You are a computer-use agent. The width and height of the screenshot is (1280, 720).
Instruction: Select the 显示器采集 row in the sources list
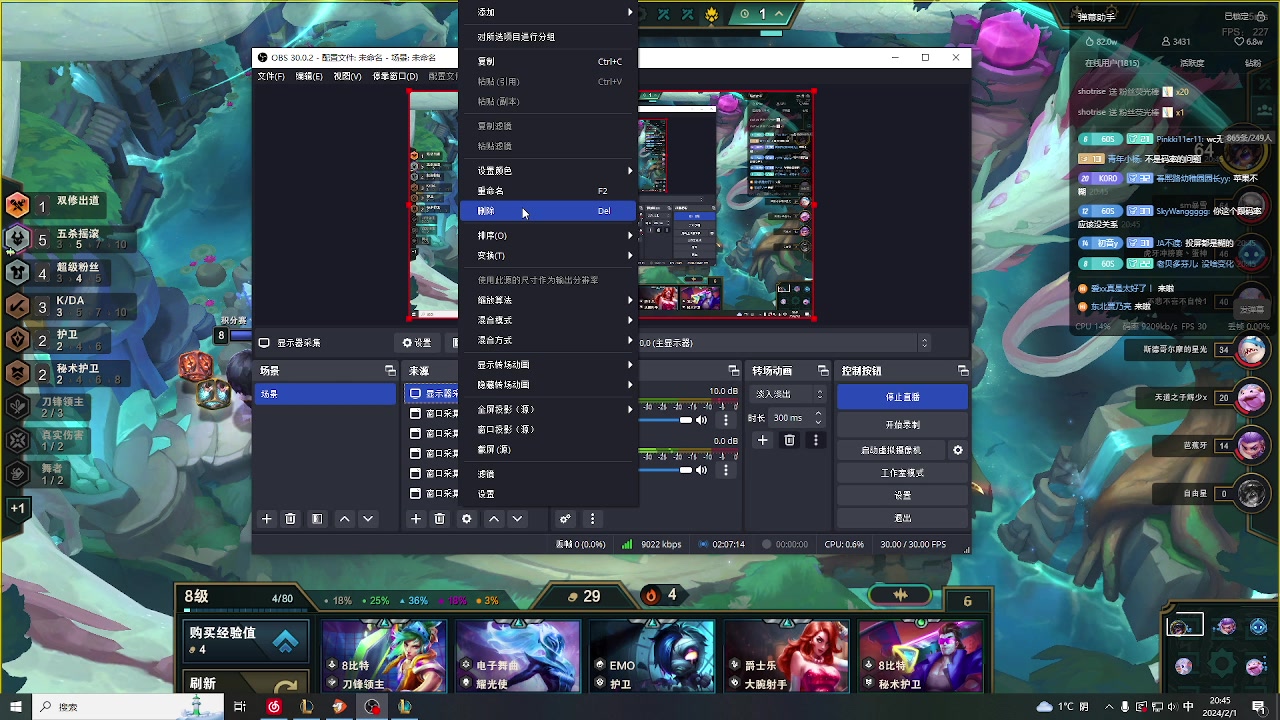pos(433,394)
